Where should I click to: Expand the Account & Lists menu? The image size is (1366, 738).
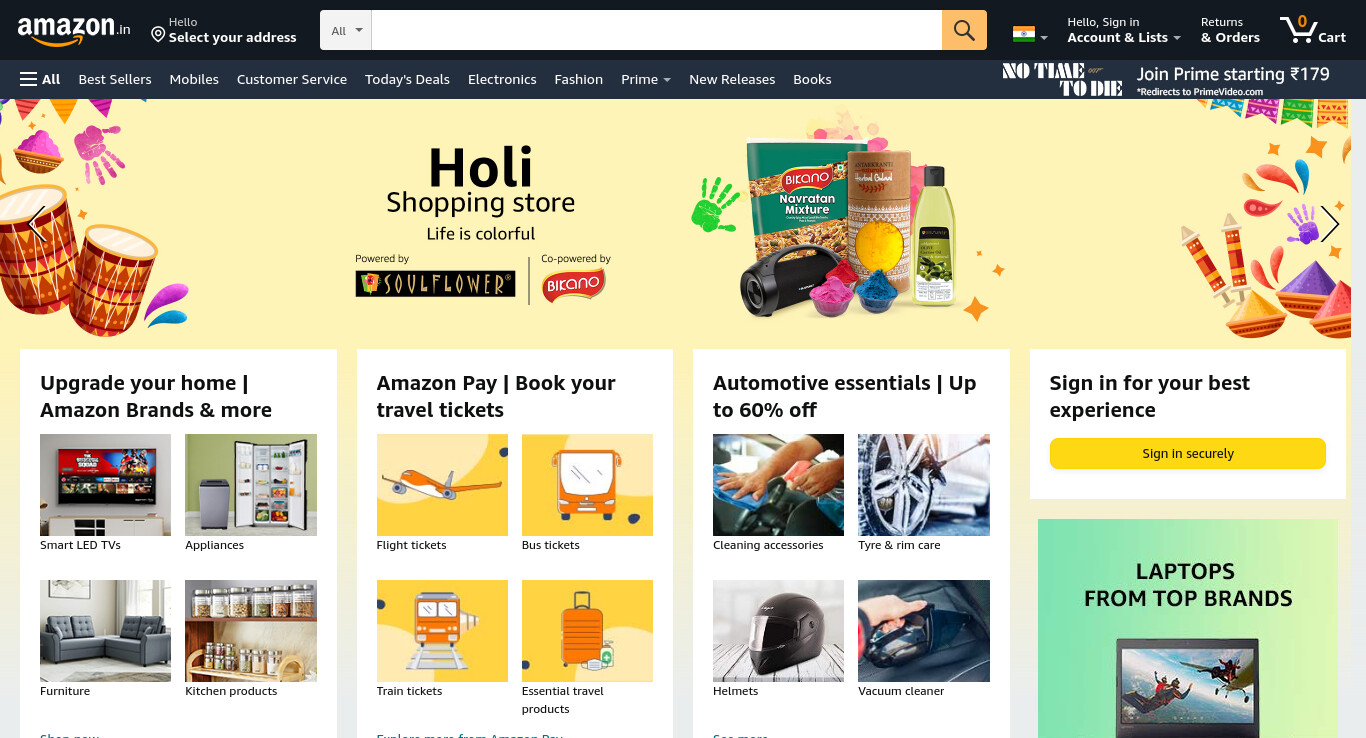pos(1124,30)
